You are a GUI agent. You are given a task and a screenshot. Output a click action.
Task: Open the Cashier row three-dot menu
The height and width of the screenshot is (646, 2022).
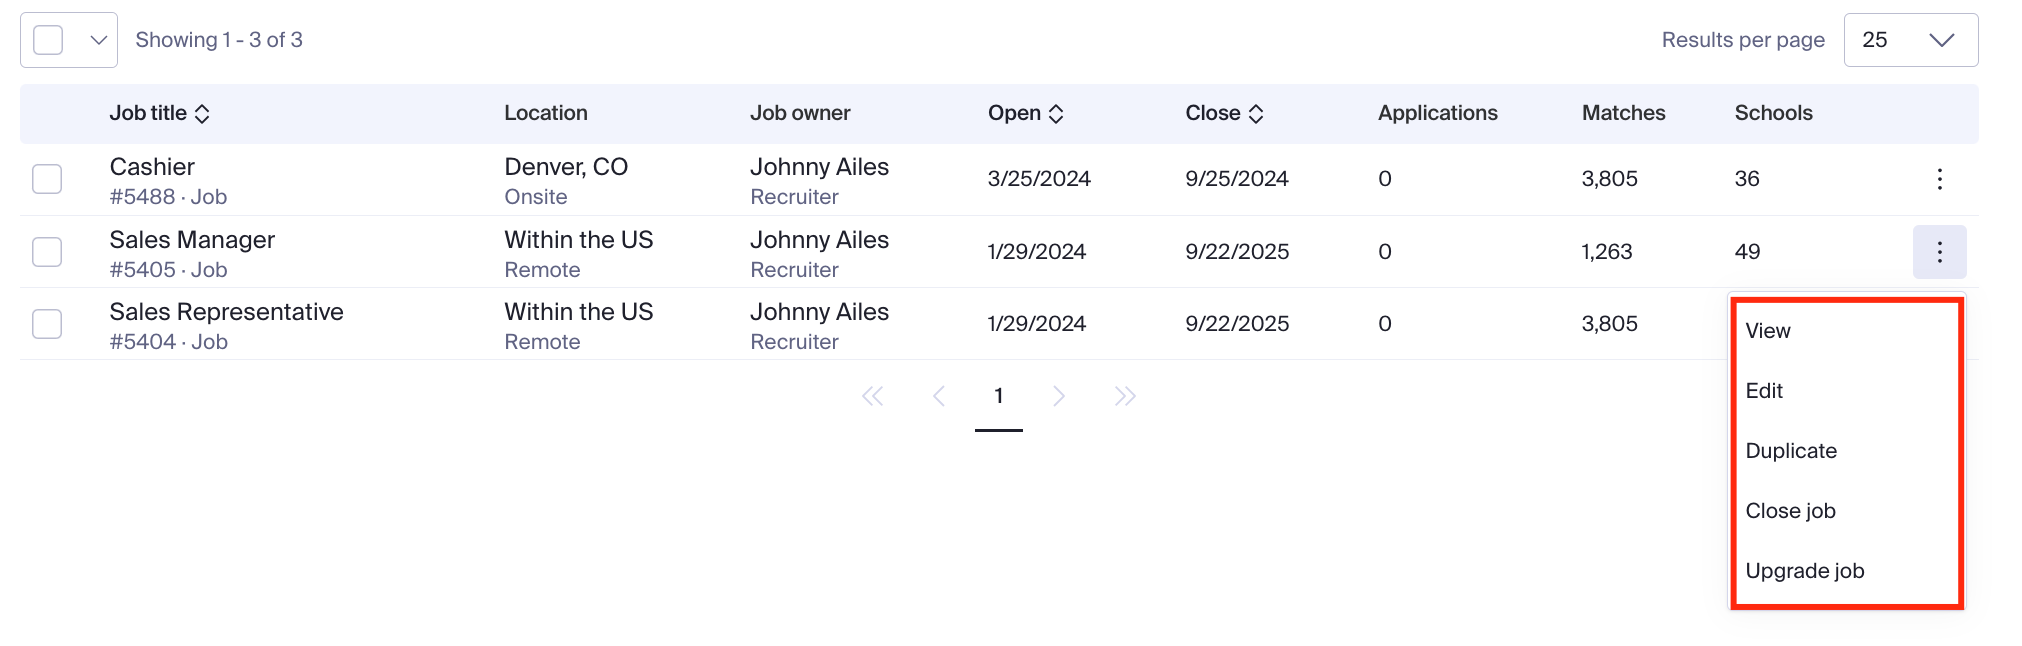(x=1939, y=179)
